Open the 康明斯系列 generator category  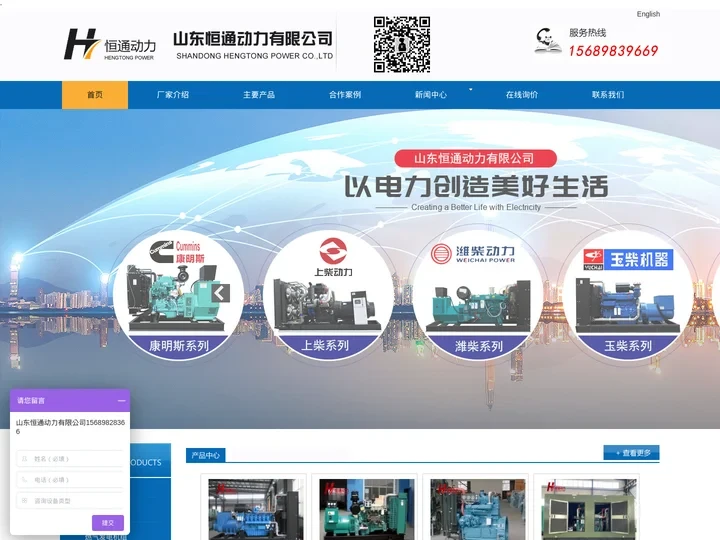179,345
